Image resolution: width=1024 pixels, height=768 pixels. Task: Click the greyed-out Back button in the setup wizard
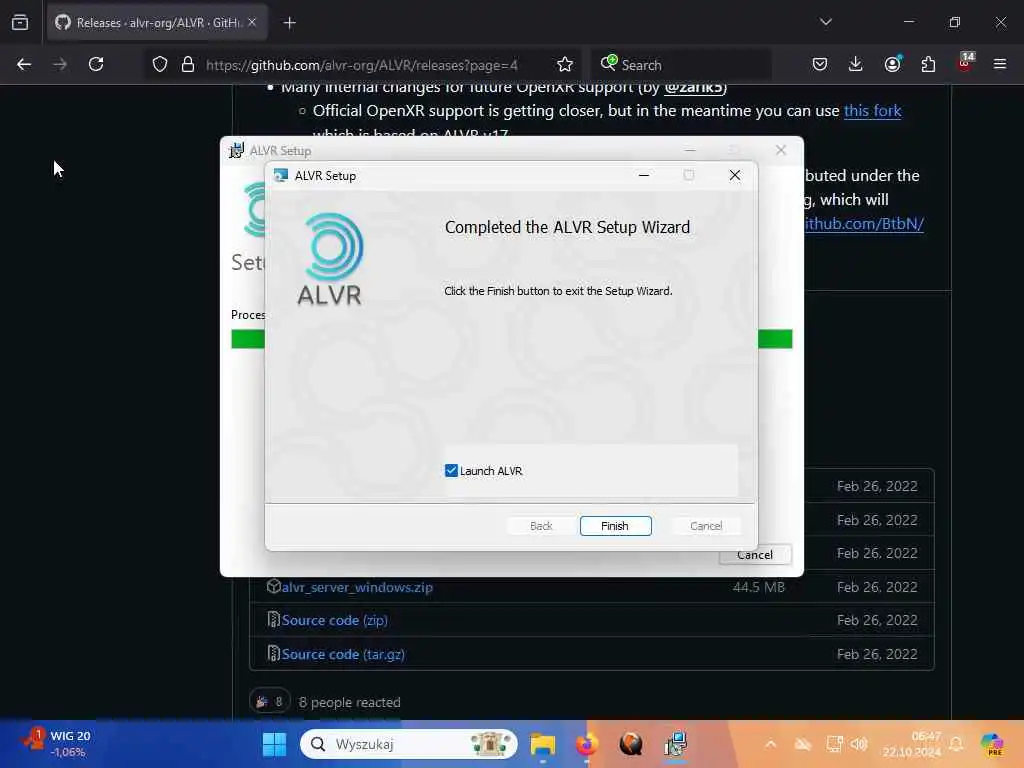pyautogui.click(x=541, y=526)
